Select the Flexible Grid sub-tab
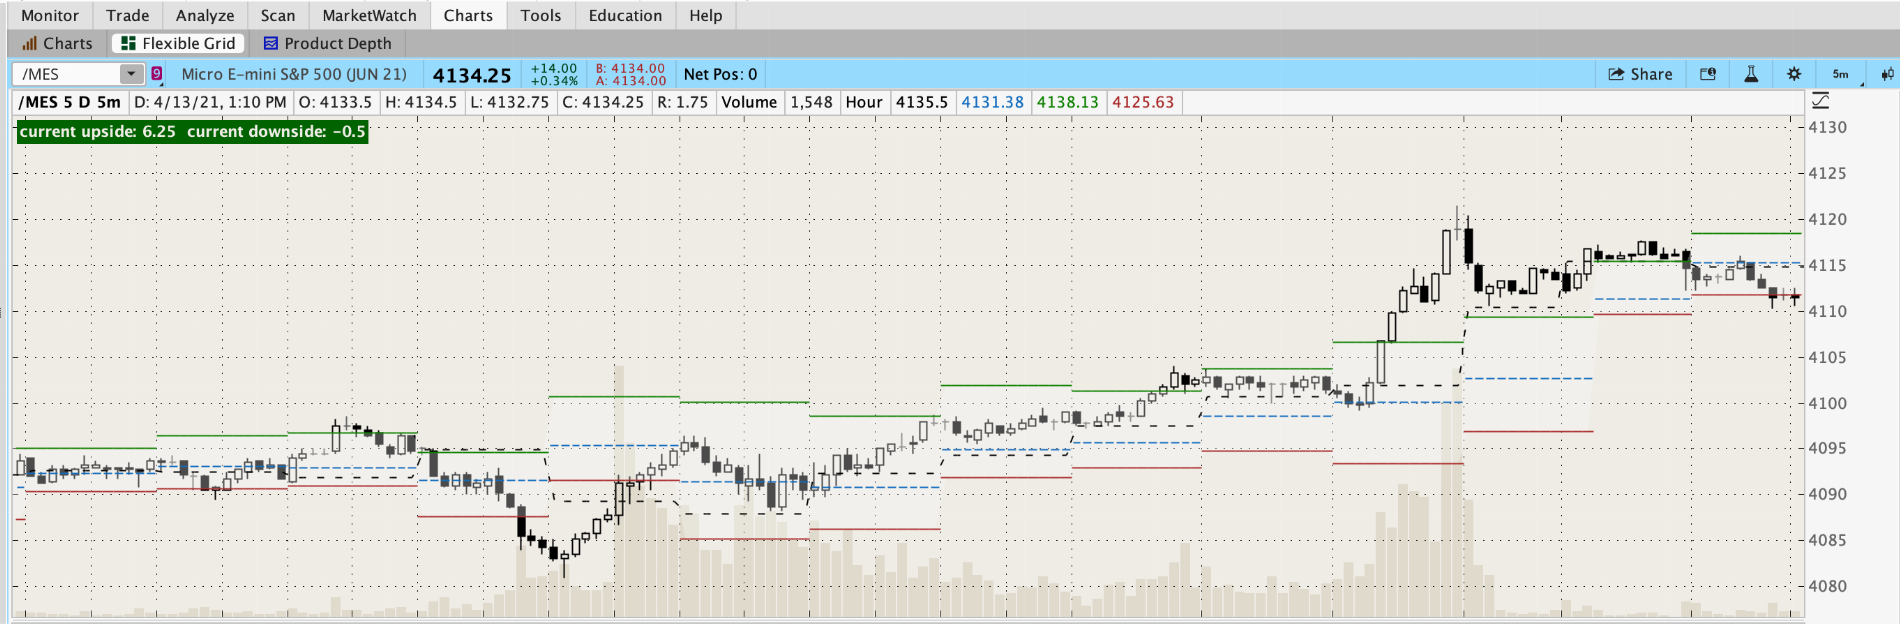The image size is (1900, 624). (178, 43)
